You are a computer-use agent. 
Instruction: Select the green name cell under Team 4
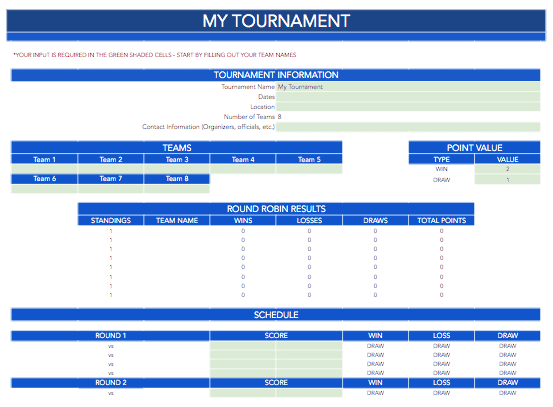pyautogui.click(x=243, y=169)
